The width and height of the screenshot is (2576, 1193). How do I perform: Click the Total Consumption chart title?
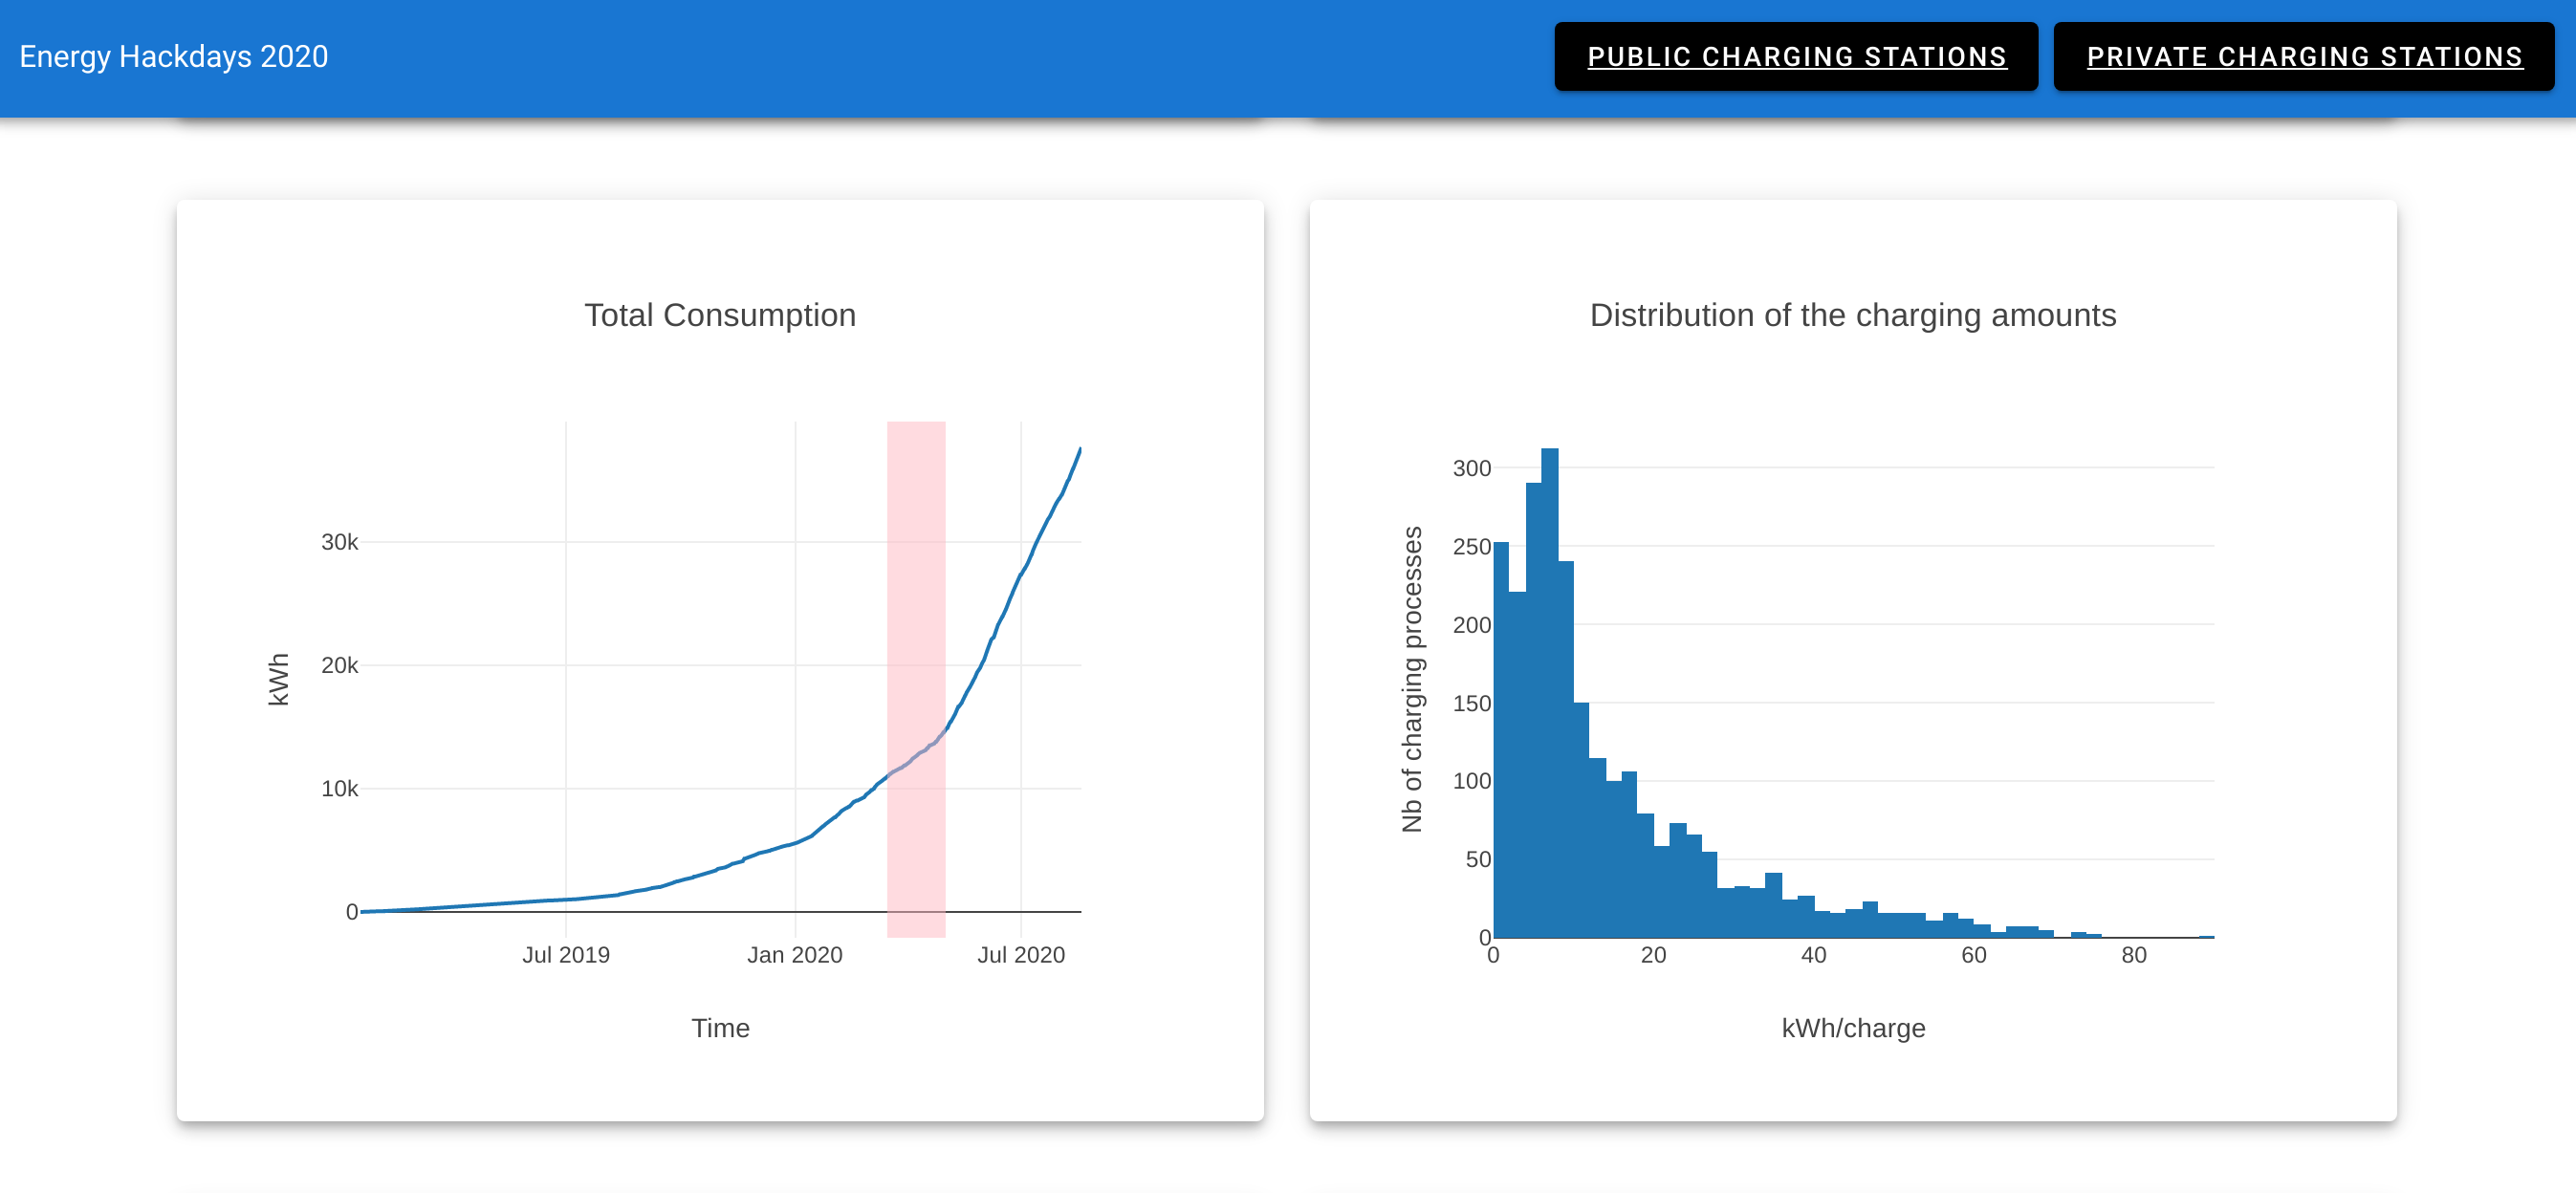[x=720, y=315]
